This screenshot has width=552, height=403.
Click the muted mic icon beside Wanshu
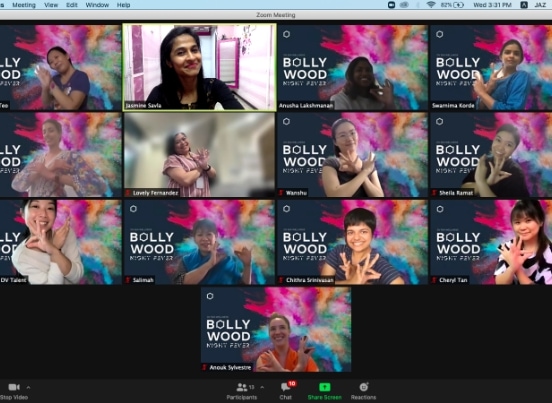pos(281,193)
